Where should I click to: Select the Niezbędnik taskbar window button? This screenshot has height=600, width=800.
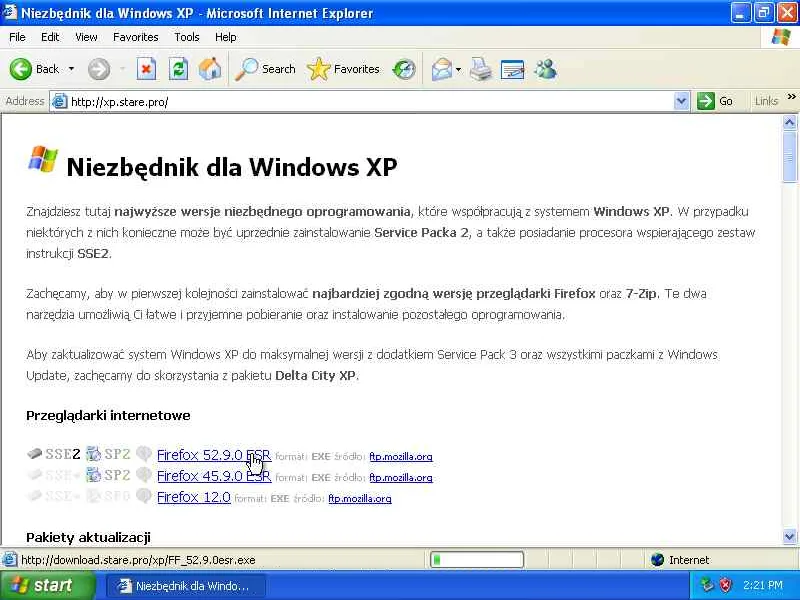186,586
